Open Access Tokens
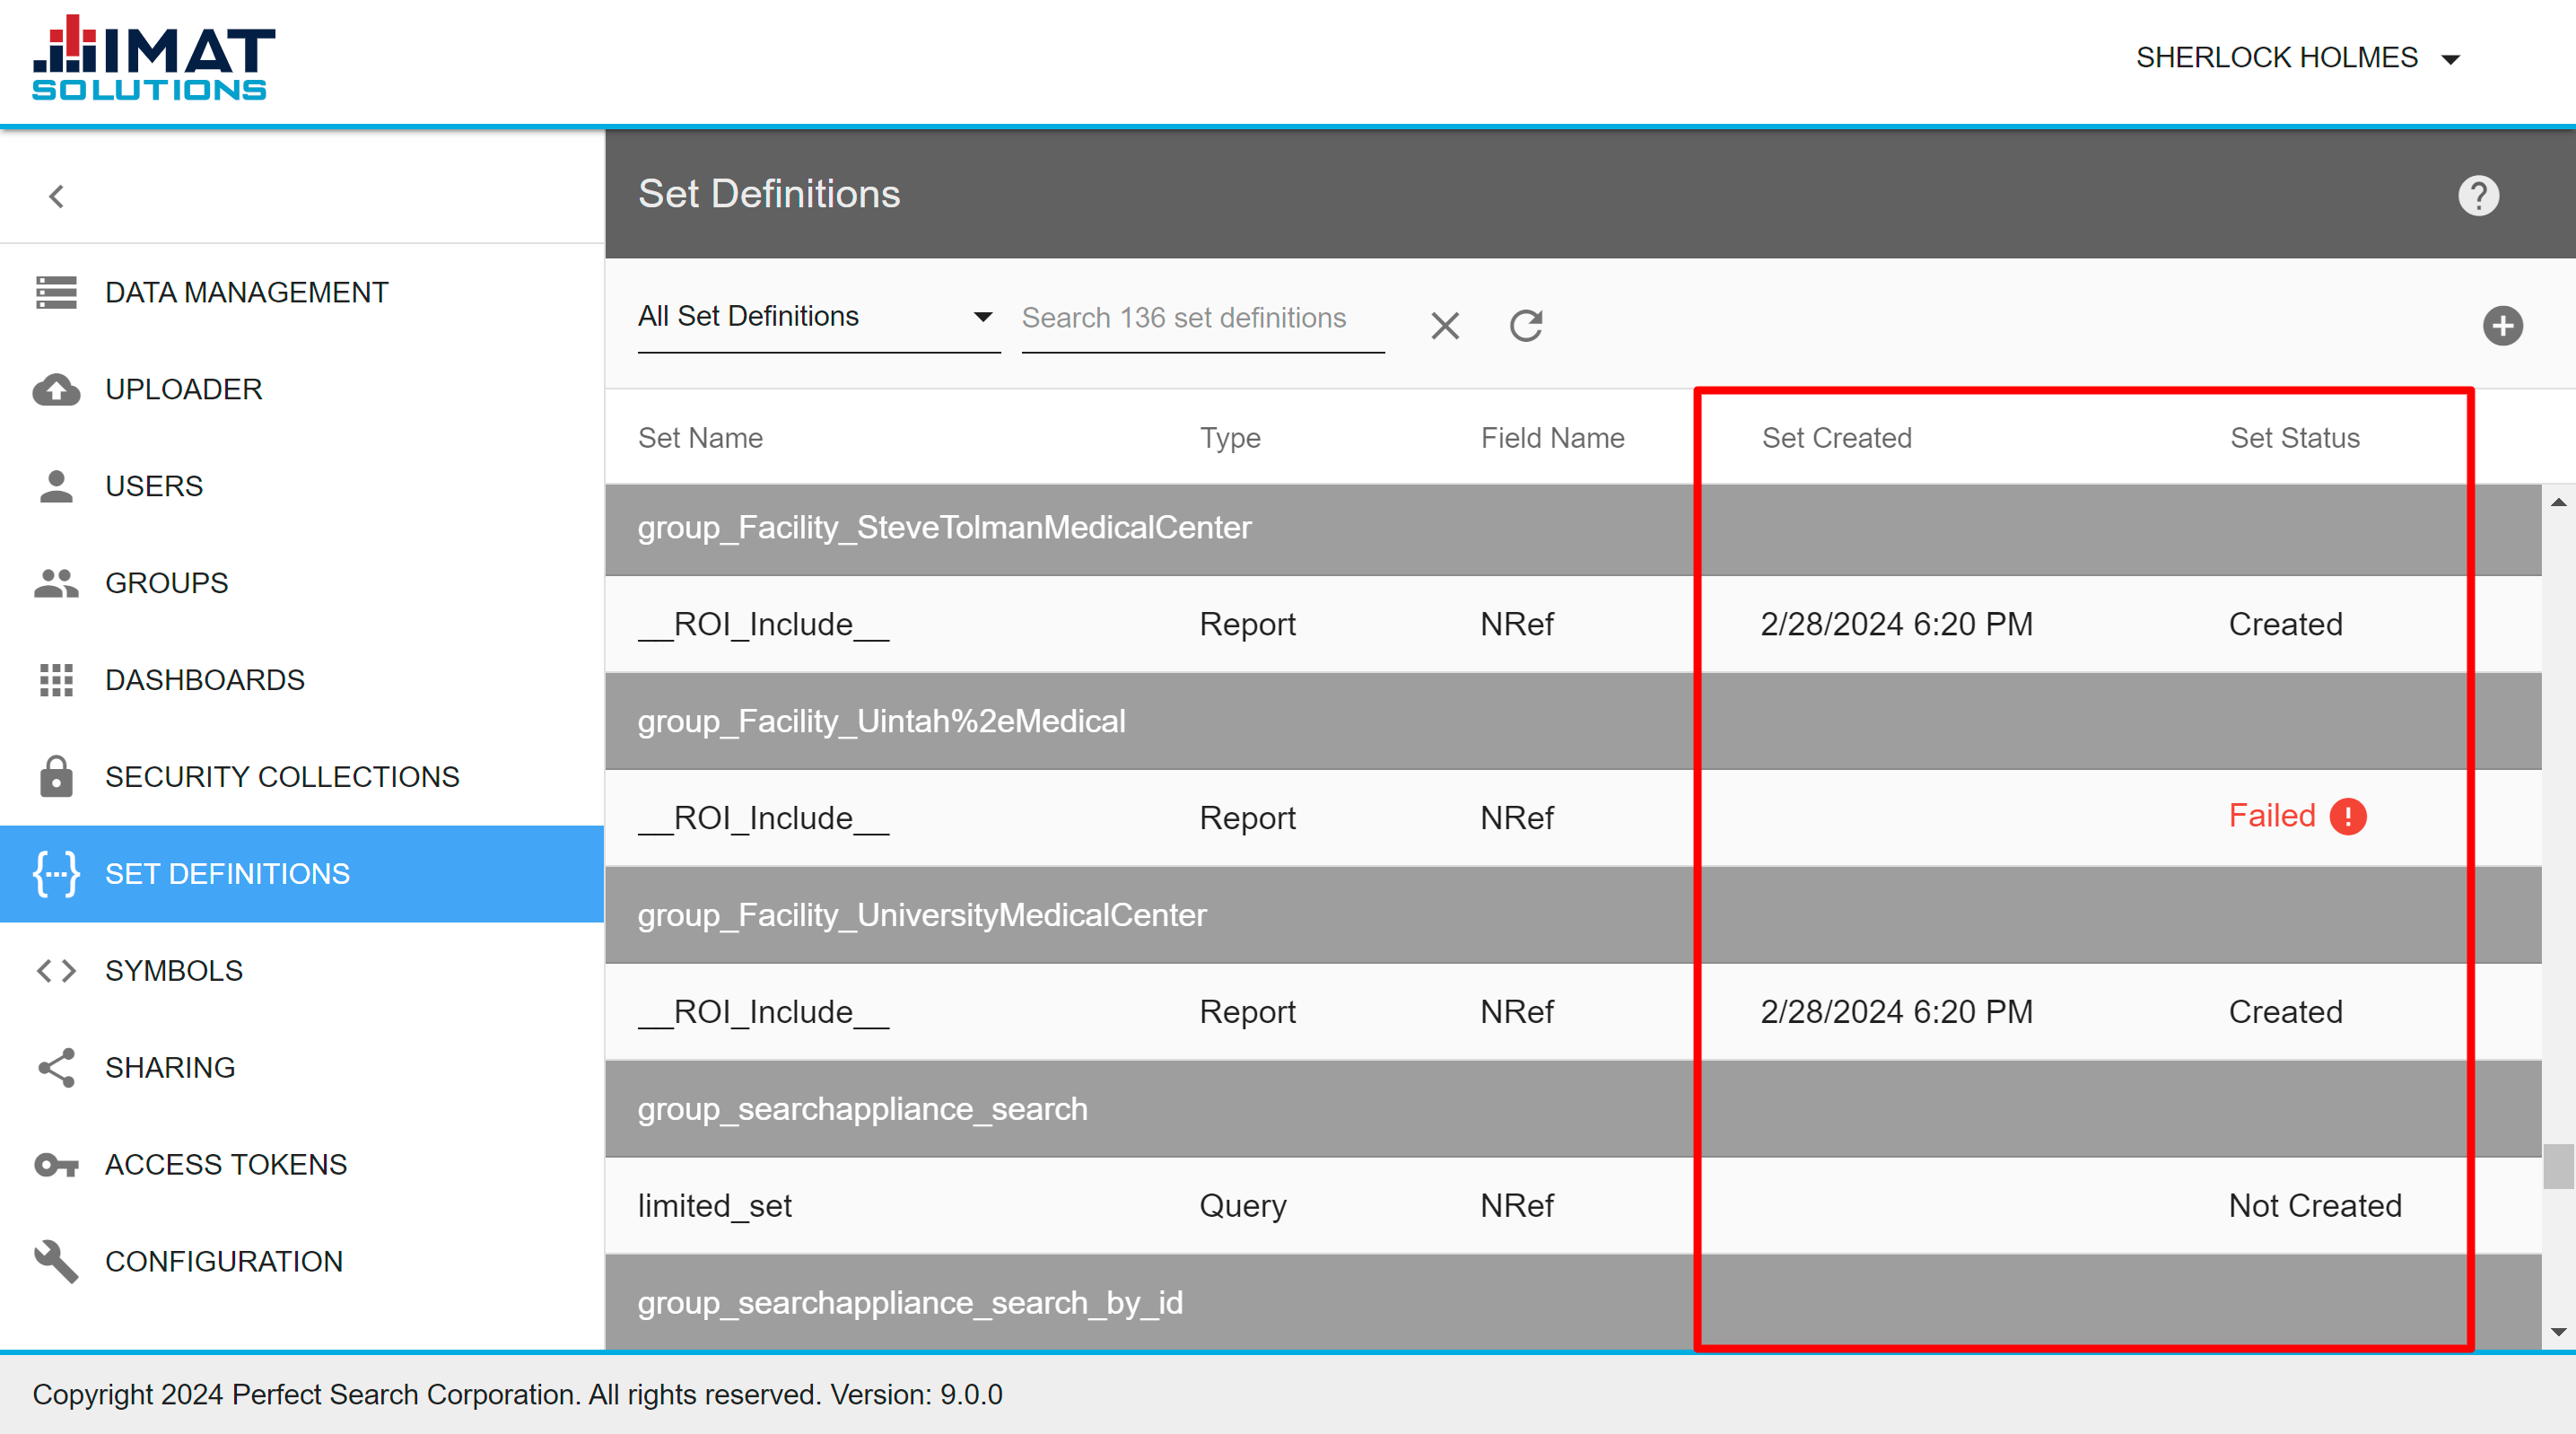 click(x=302, y=1165)
